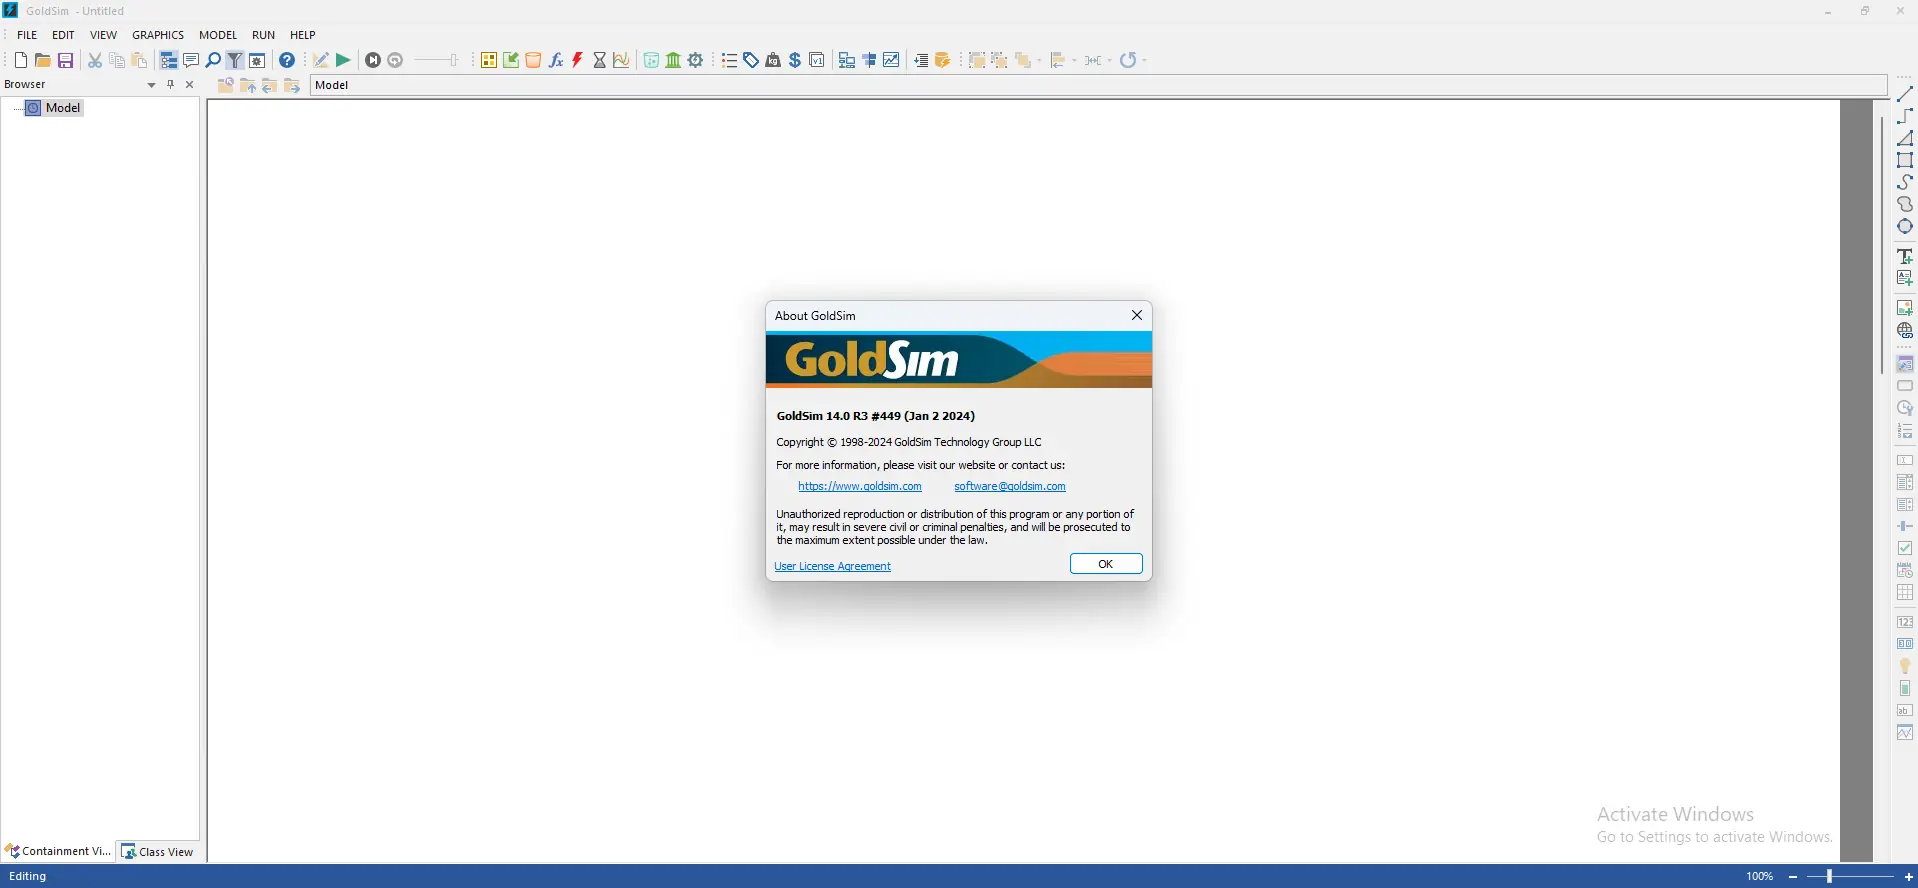The width and height of the screenshot is (1918, 888).
Task: Open the https://www.goldsim.com link
Action: [860, 487]
